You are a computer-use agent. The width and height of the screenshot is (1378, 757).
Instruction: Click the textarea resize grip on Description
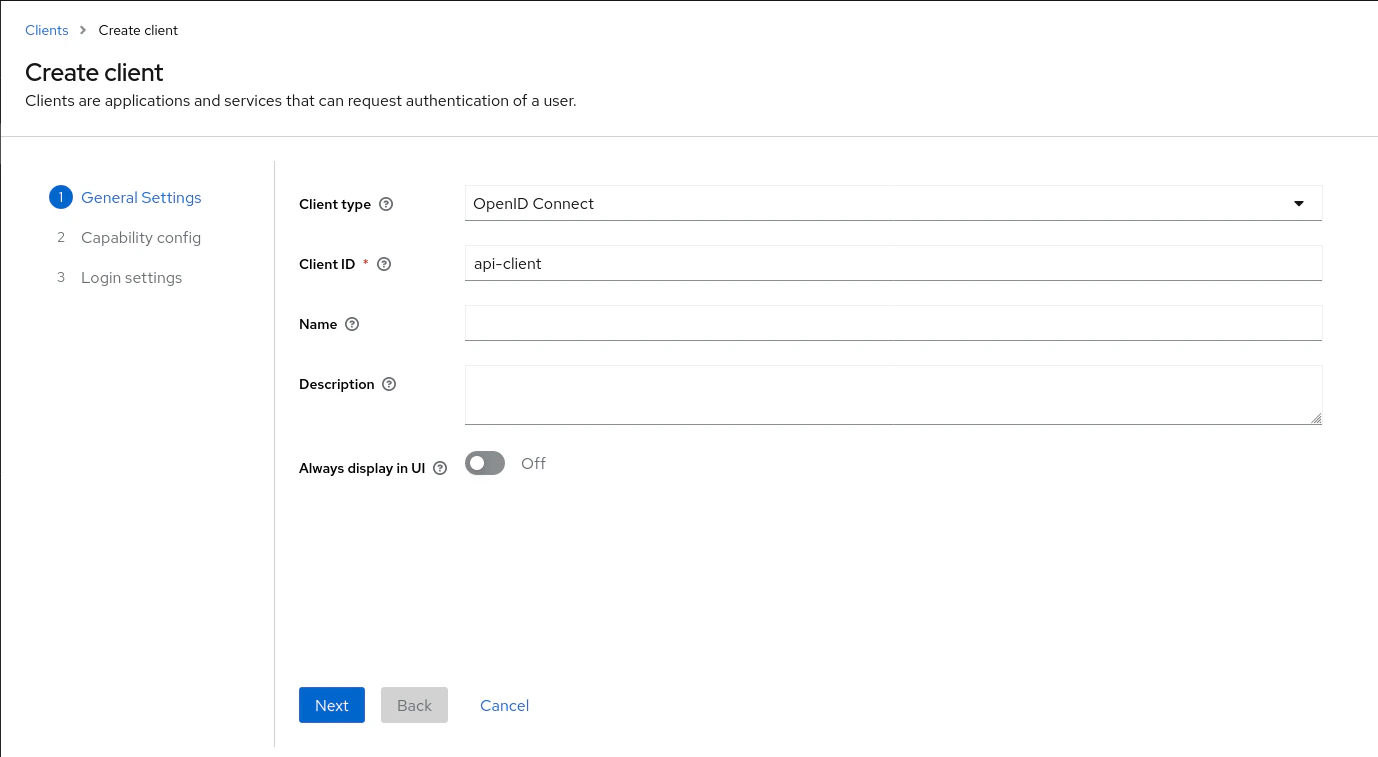[x=1316, y=418]
